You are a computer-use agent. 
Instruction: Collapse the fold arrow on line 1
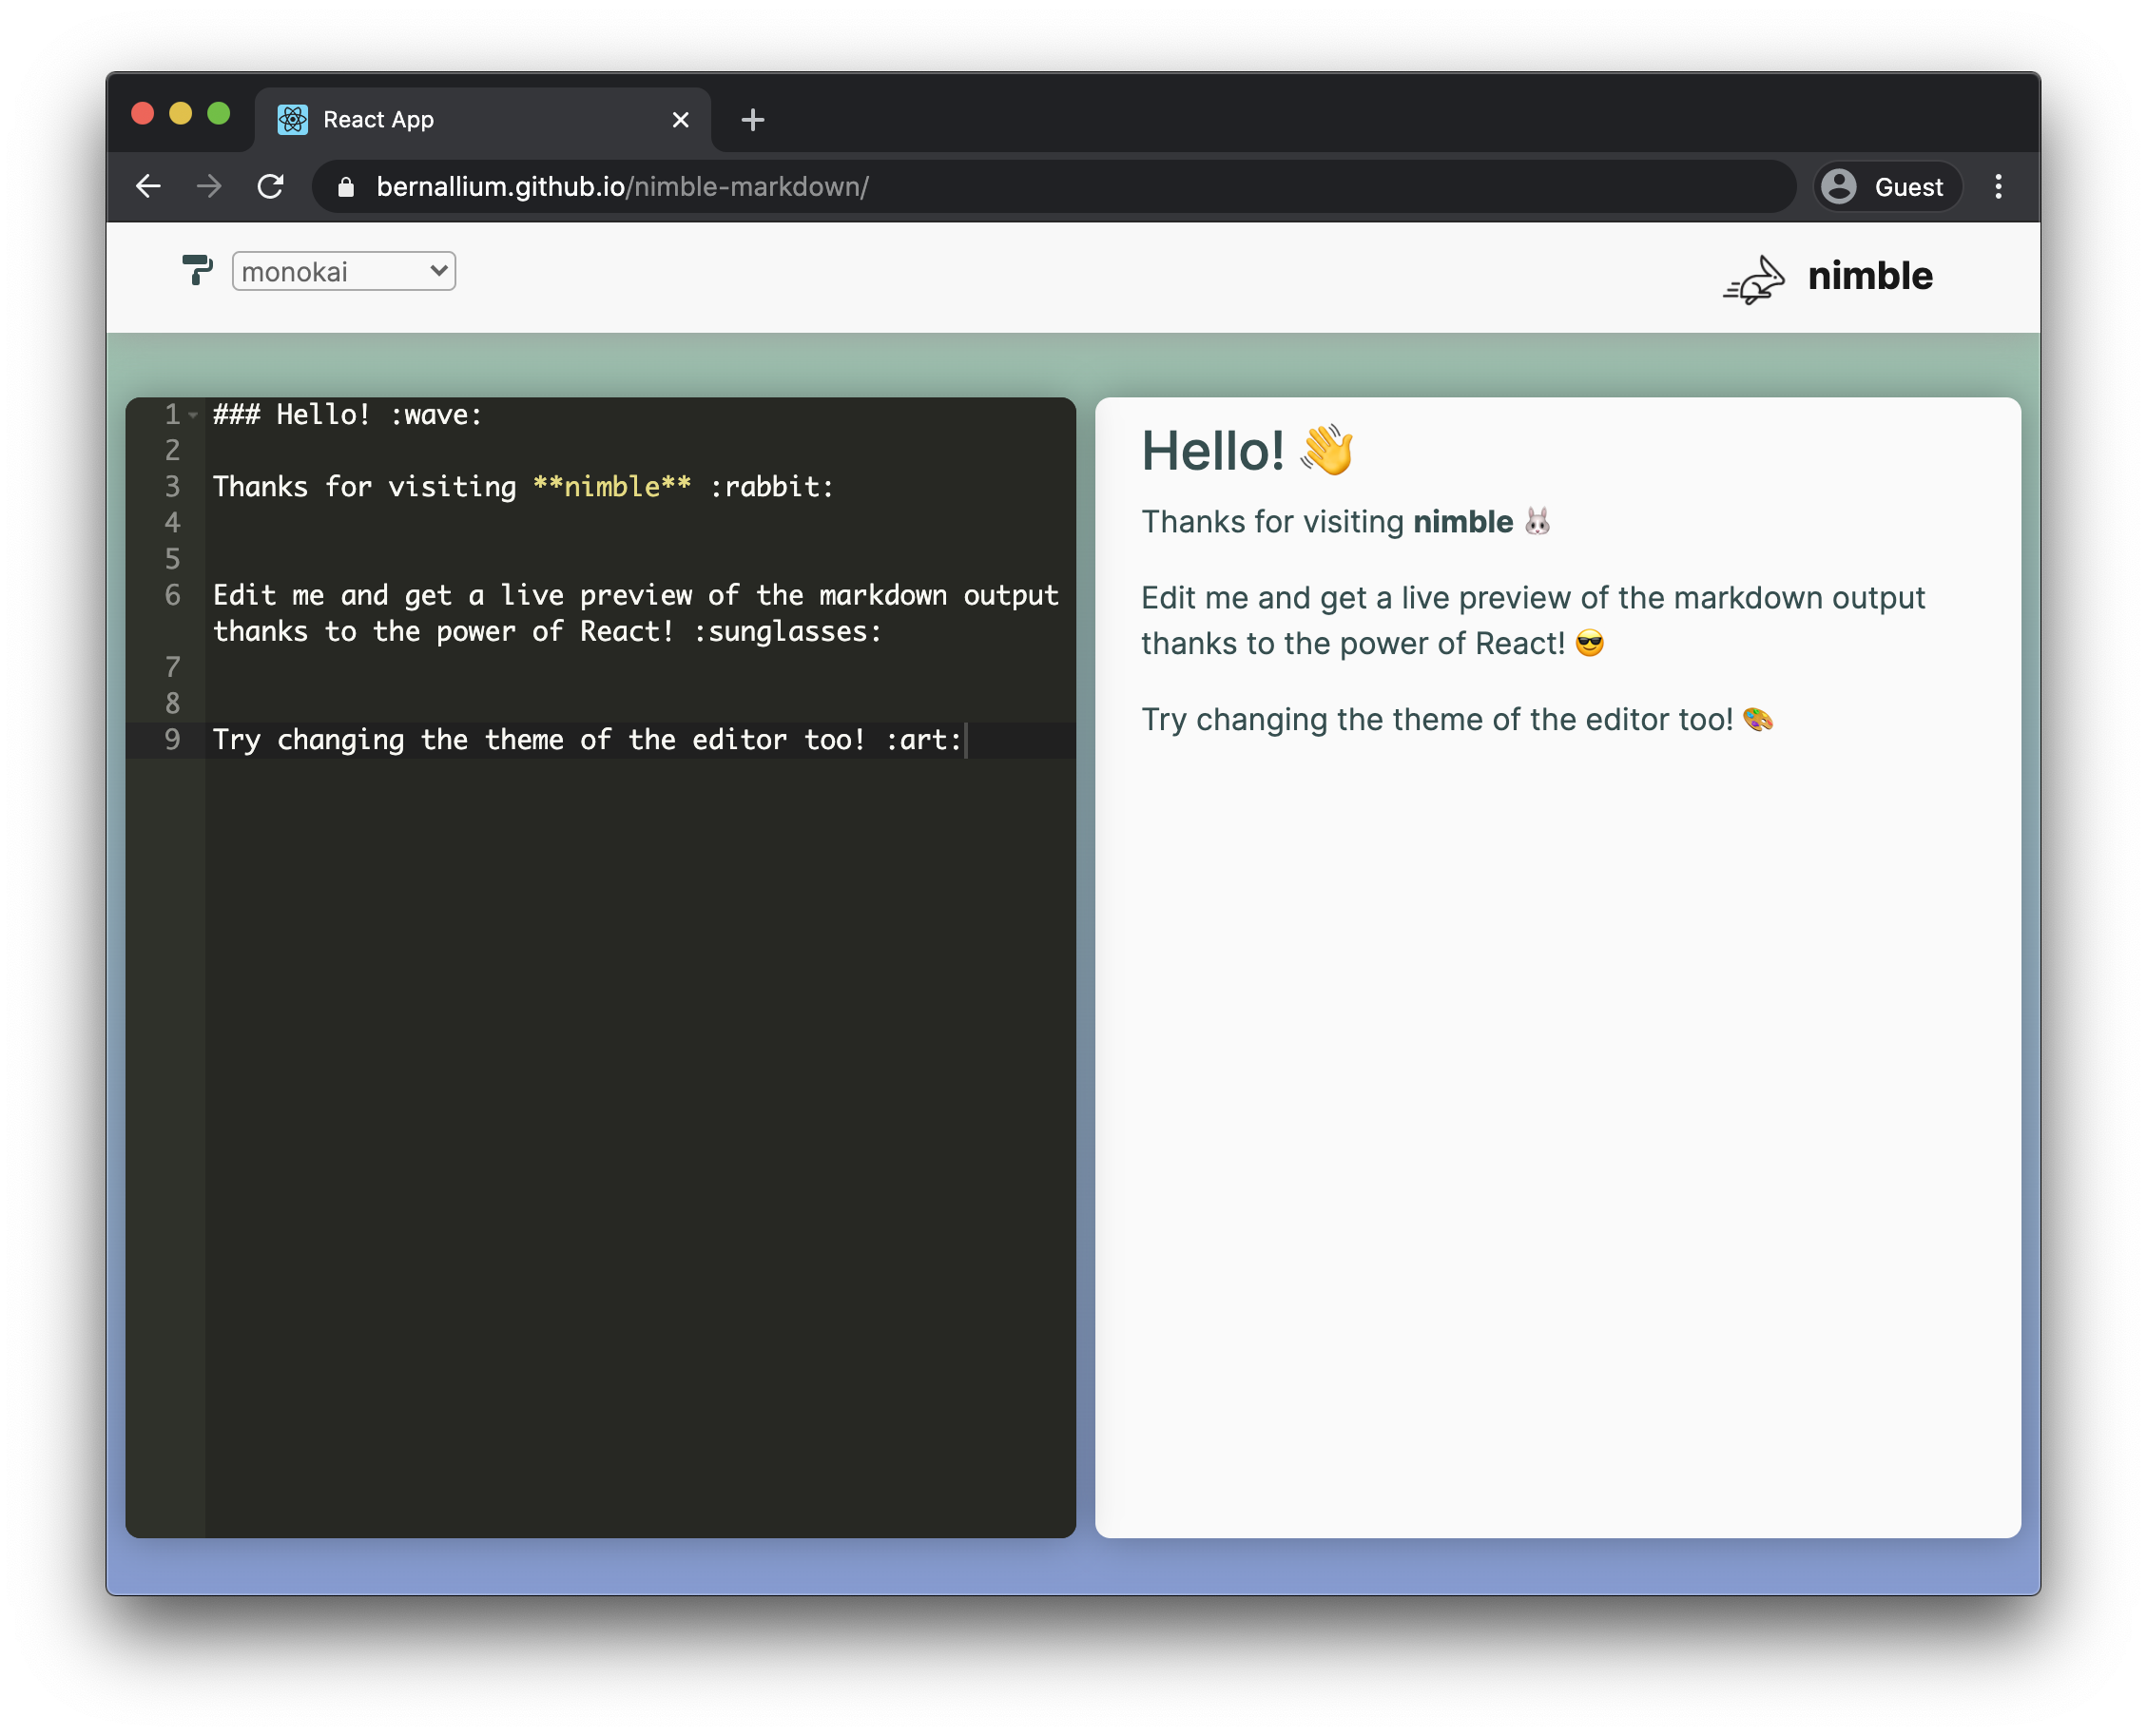tap(193, 415)
